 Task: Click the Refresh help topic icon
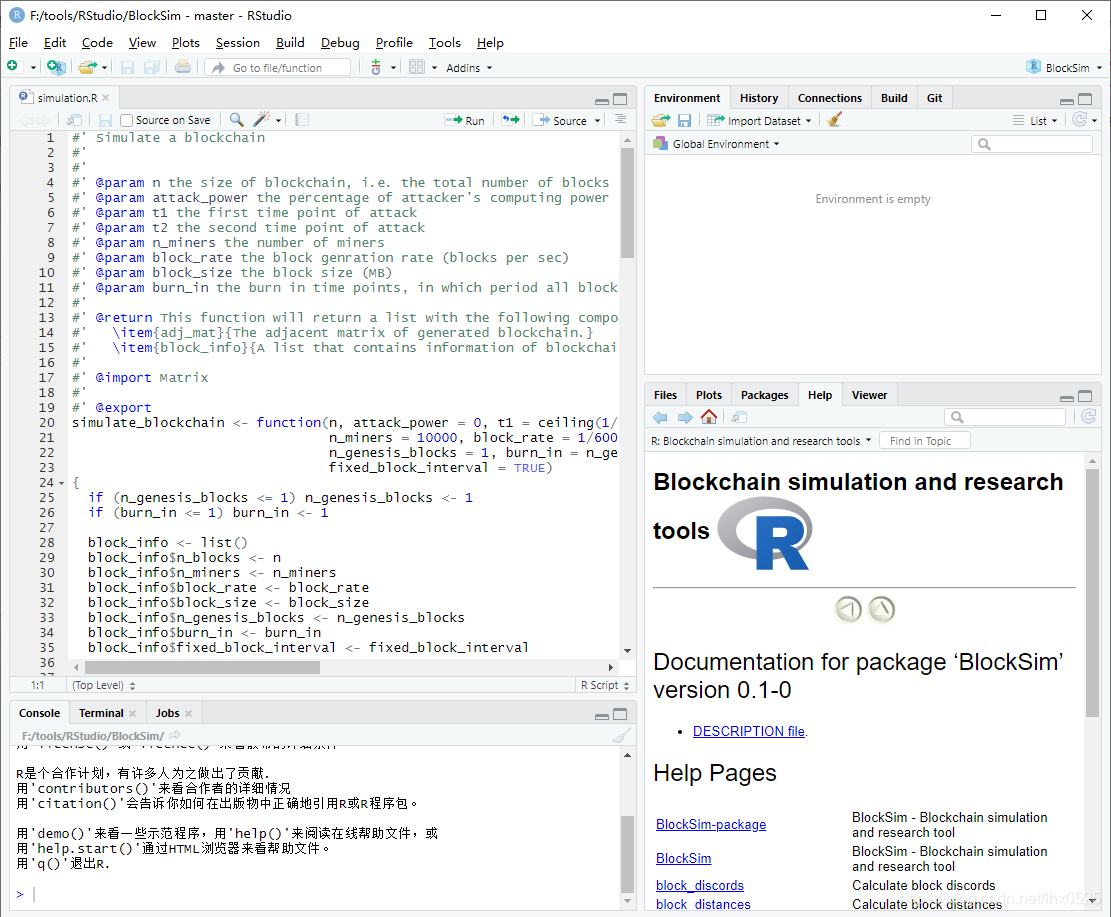click(x=1088, y=416)
